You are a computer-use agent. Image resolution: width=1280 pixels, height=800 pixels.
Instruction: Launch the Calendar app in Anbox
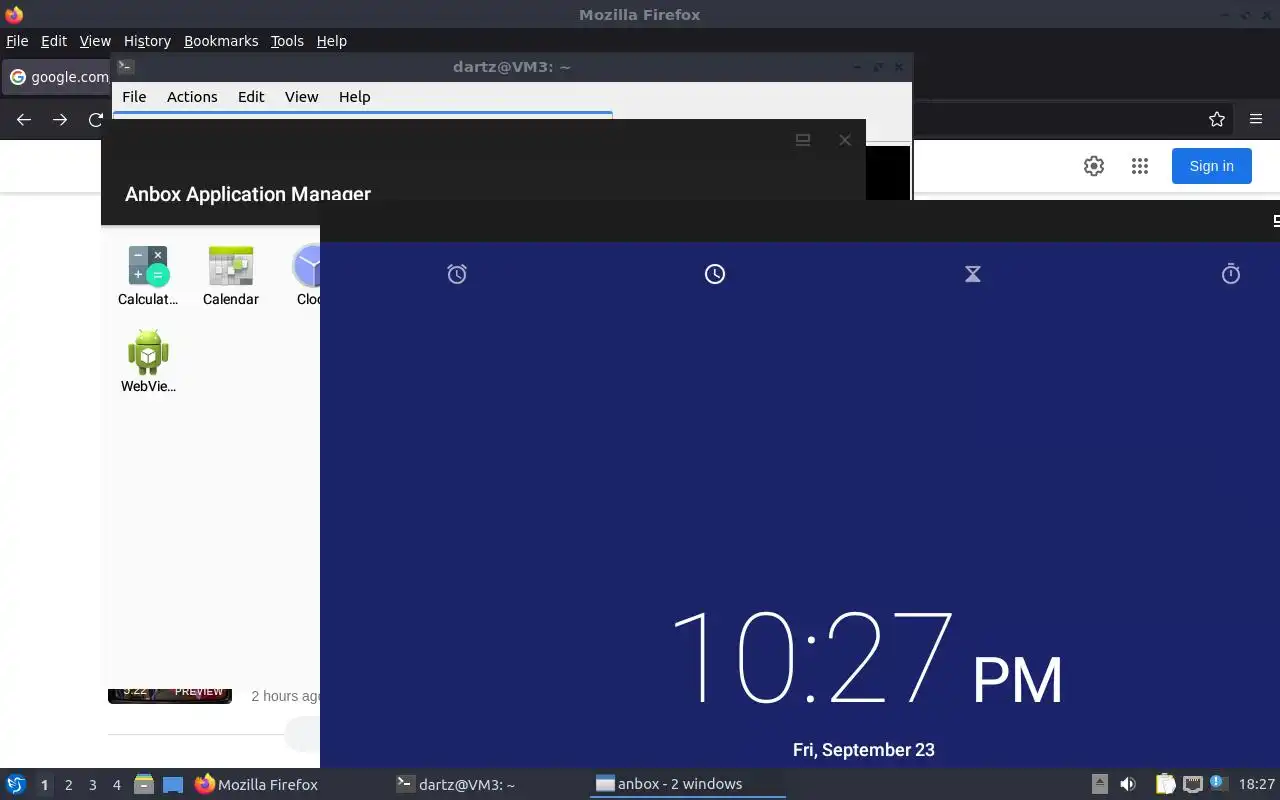click(x=231, y=276)
